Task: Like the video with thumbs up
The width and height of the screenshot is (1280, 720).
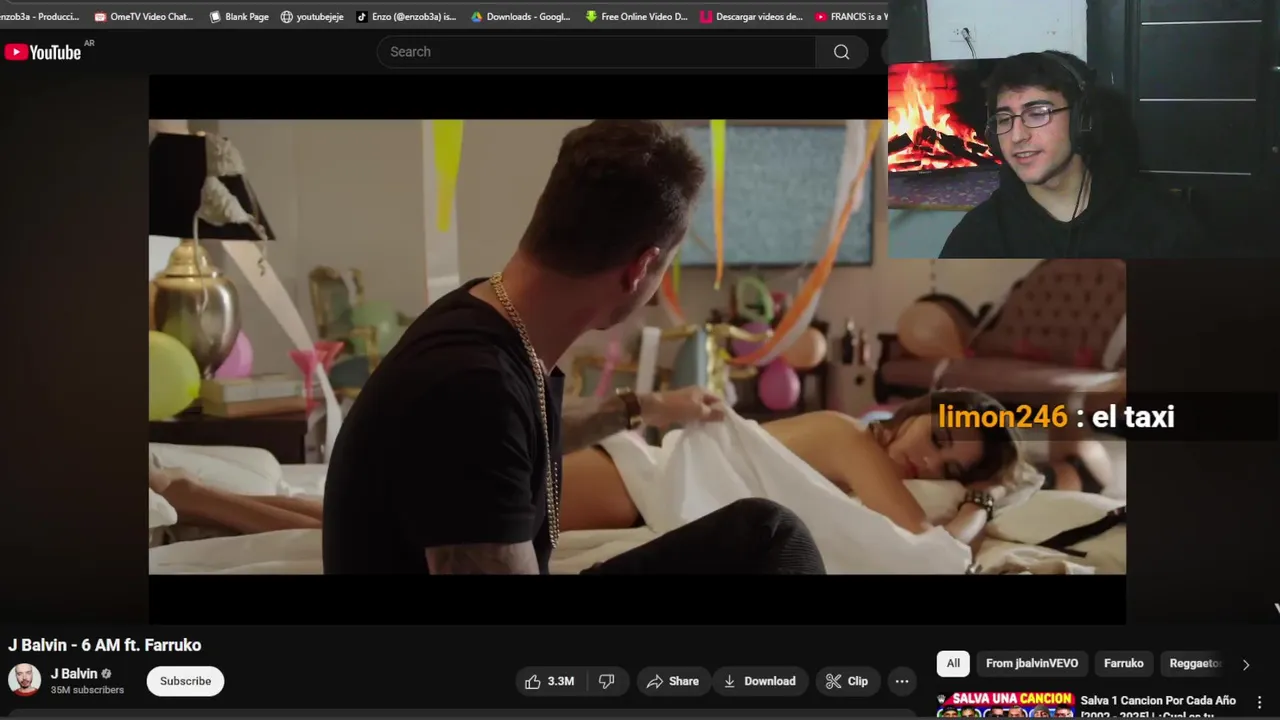Action: point(549,681)
